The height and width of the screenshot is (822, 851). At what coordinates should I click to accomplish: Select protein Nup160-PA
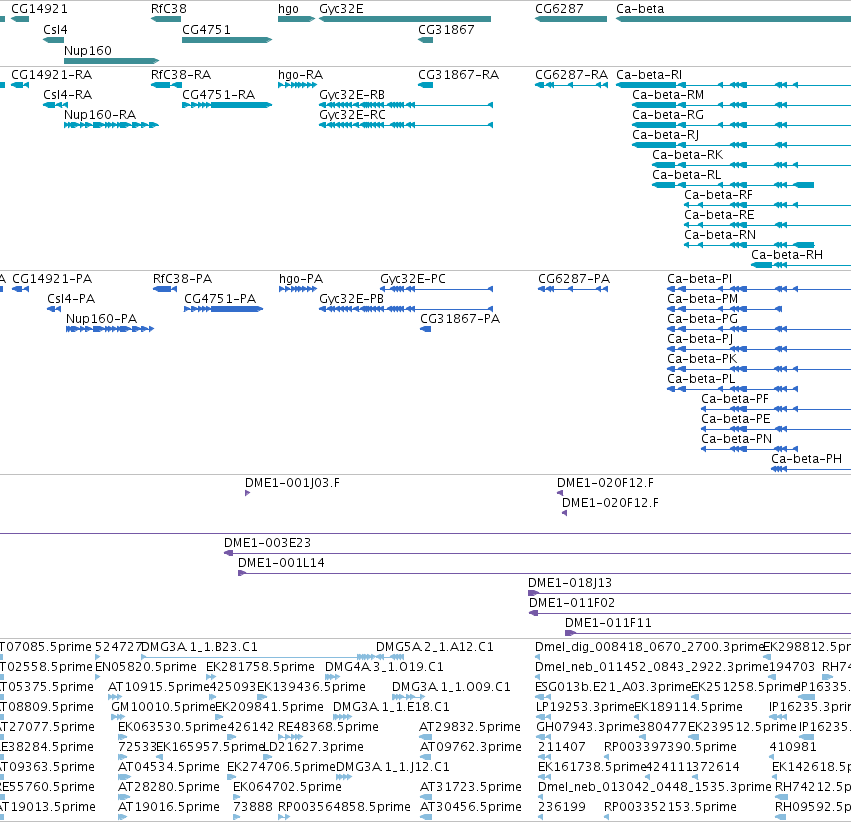(101, 320)
